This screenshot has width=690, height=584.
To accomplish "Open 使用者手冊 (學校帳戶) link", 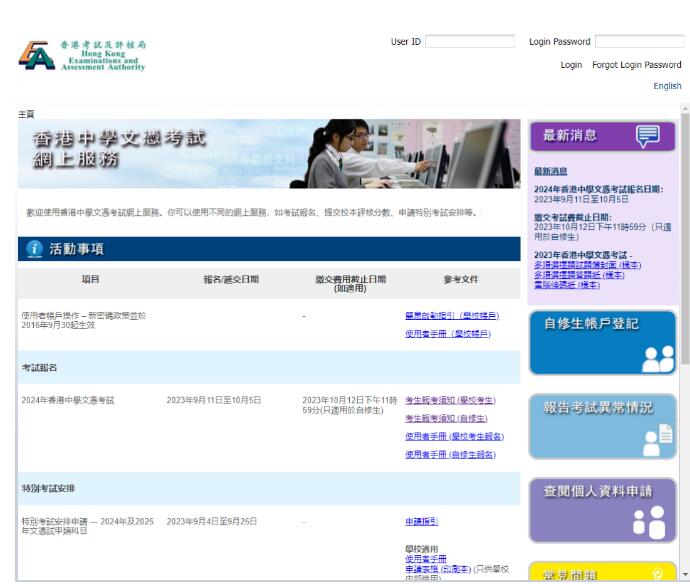I will click(x=448, y=334).
